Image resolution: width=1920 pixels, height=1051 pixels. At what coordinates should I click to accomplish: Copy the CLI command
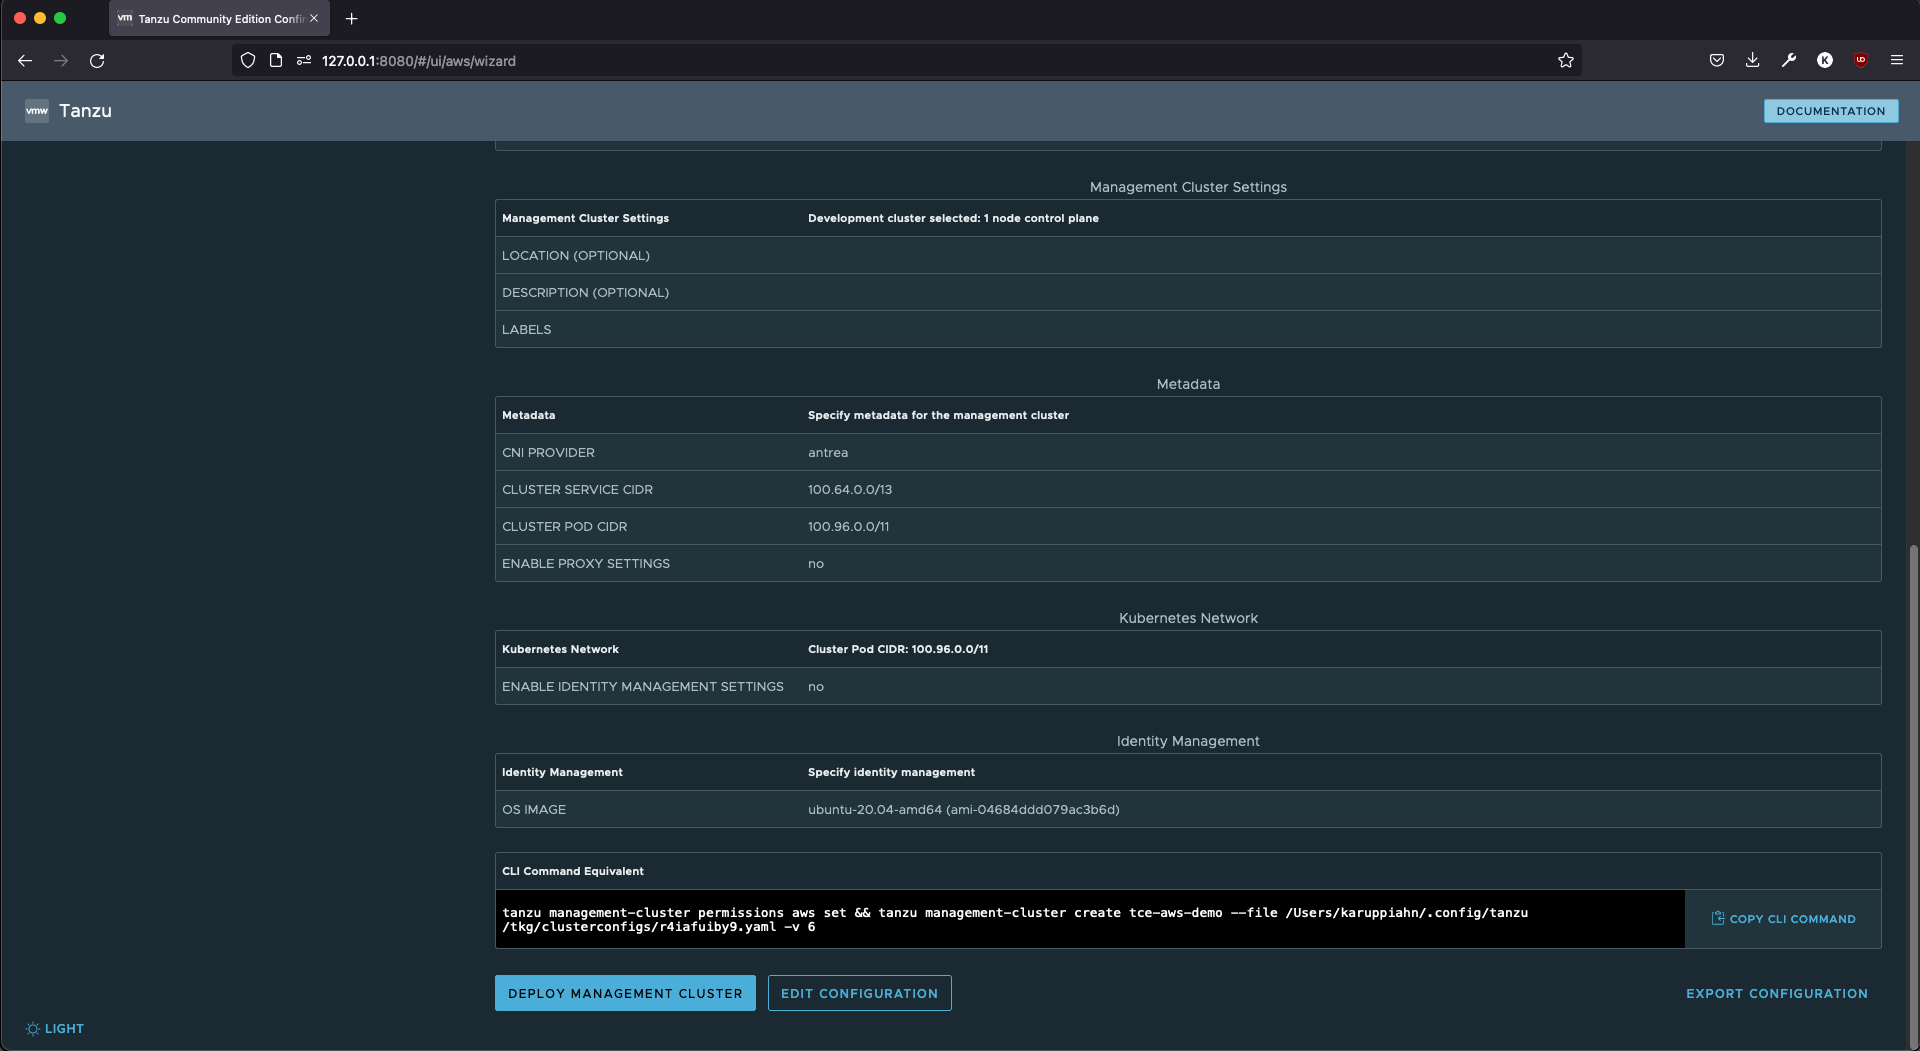(x=1783, y=919)
